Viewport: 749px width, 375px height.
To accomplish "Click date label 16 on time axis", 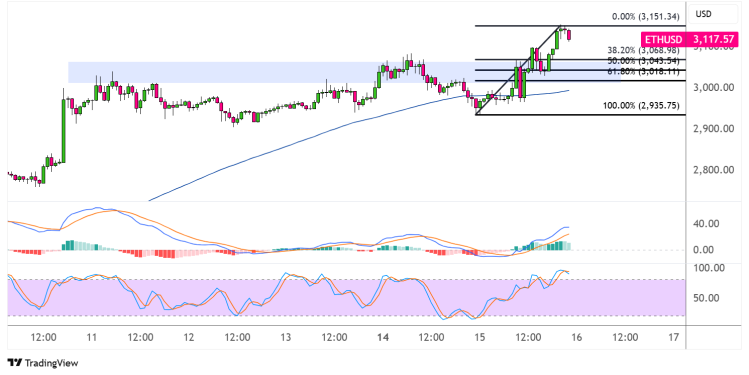I will tap(577, 337).
